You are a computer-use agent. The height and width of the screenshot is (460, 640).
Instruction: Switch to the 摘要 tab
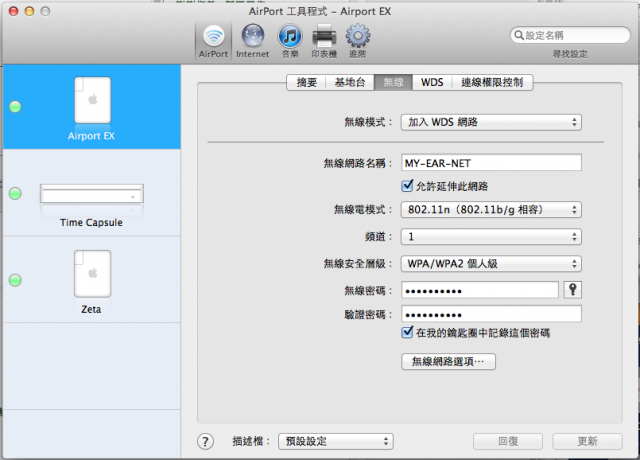tap(307, 82)
